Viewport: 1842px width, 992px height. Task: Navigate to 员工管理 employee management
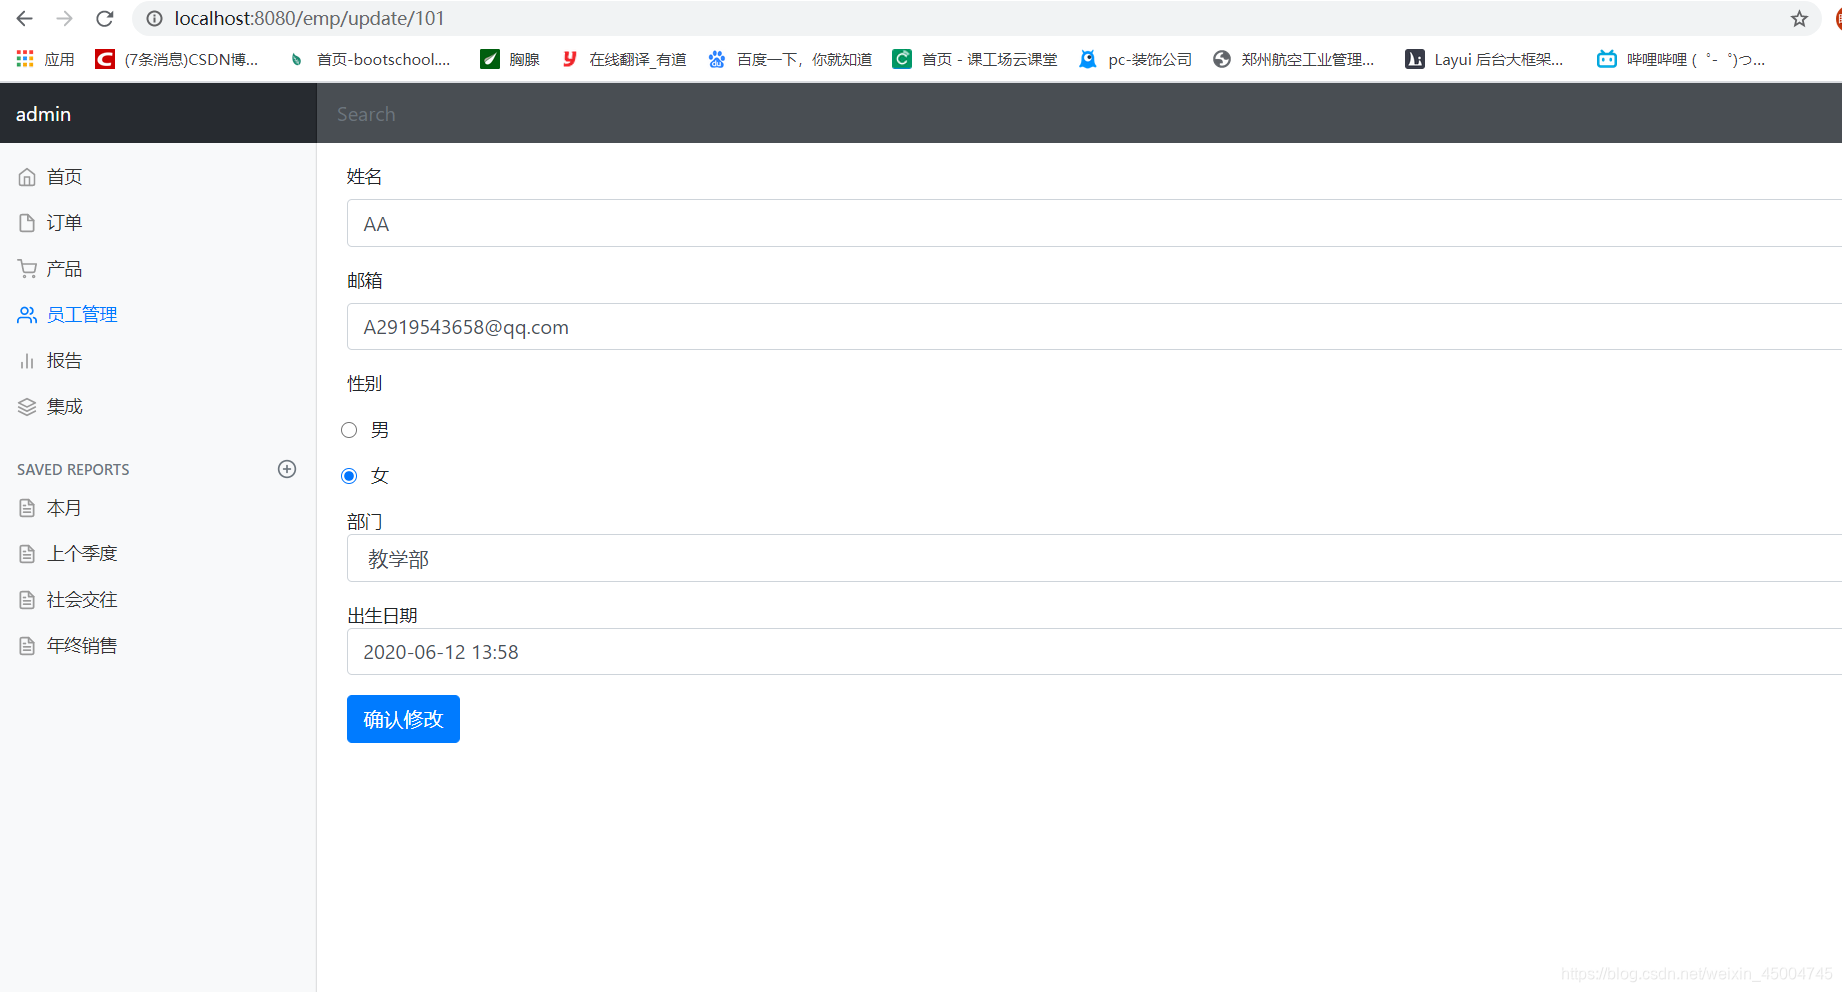pos(82,314)
